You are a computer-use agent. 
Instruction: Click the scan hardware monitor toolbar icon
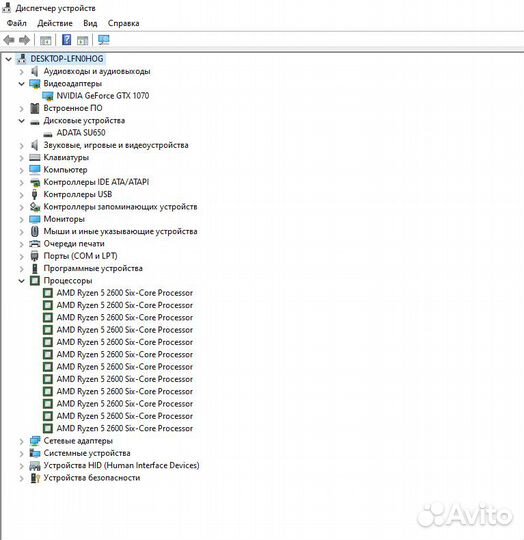[x=104, y=40]
